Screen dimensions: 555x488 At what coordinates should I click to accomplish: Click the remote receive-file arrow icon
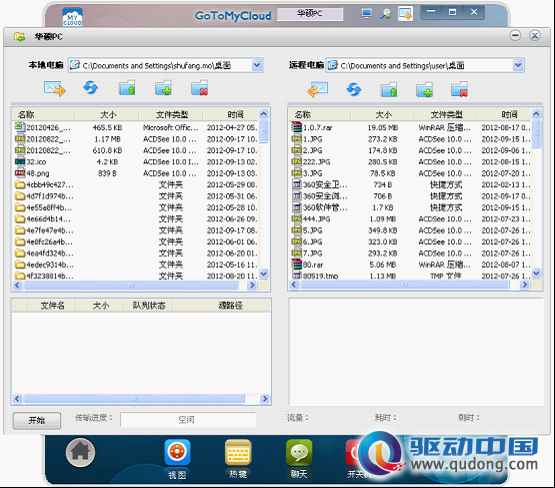tap(317, 89)
